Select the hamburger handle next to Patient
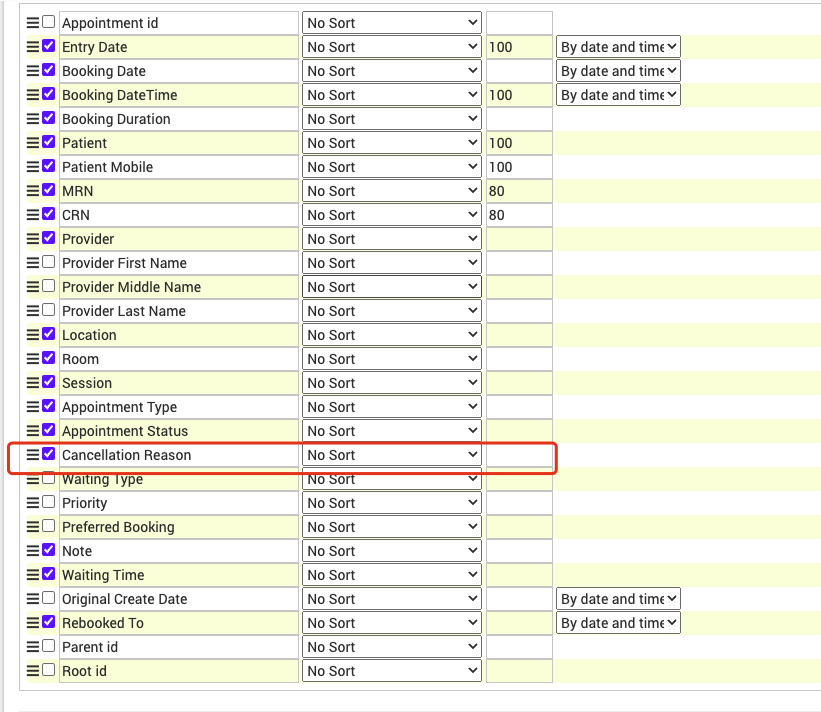The width and height of the screenshot is (821, 712). coord(33,143)
